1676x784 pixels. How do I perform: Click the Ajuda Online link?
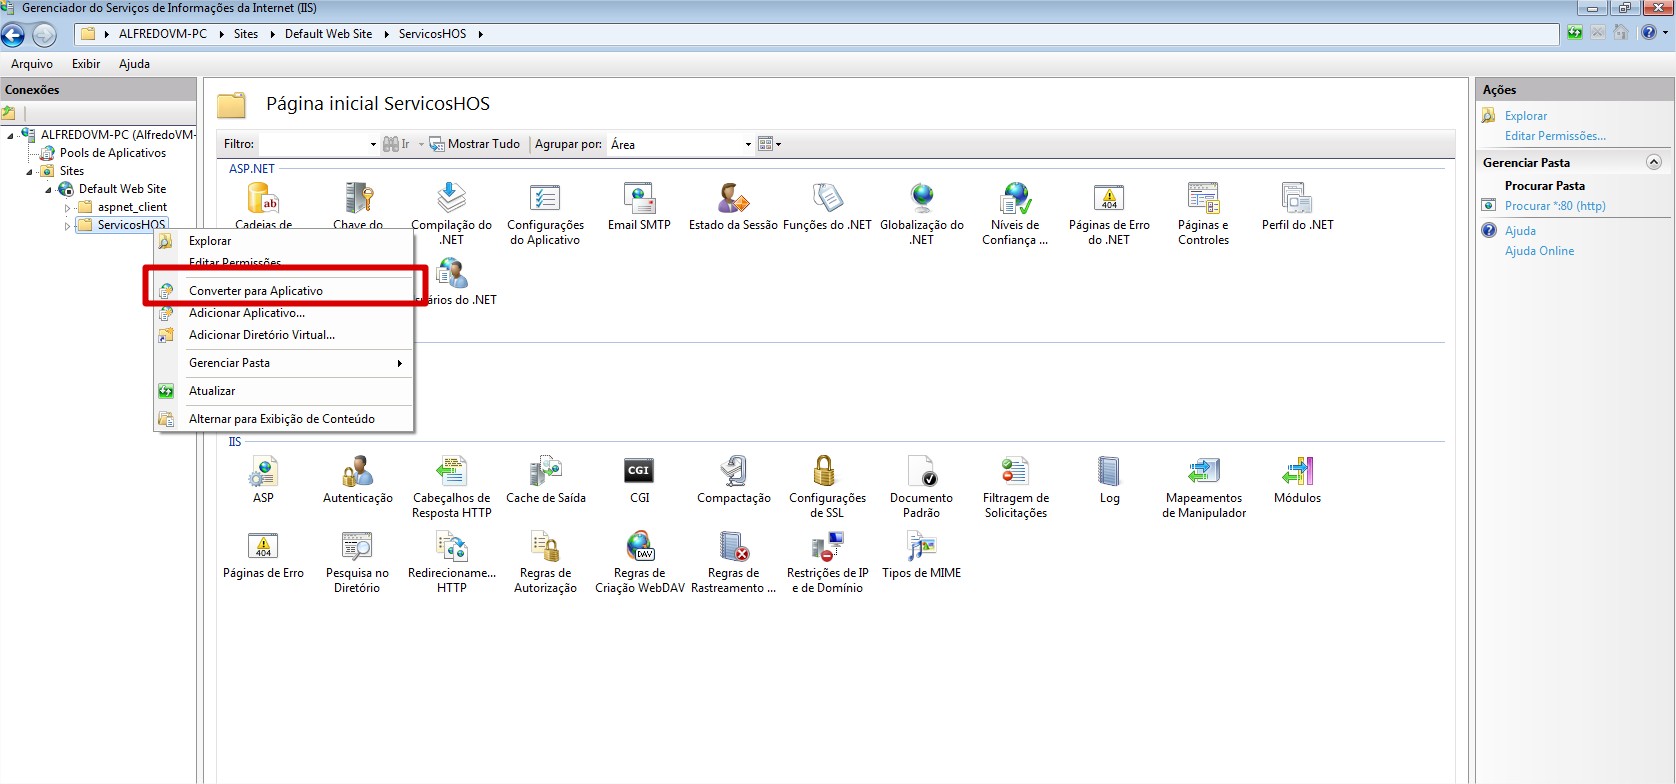tap(1539, 251)
